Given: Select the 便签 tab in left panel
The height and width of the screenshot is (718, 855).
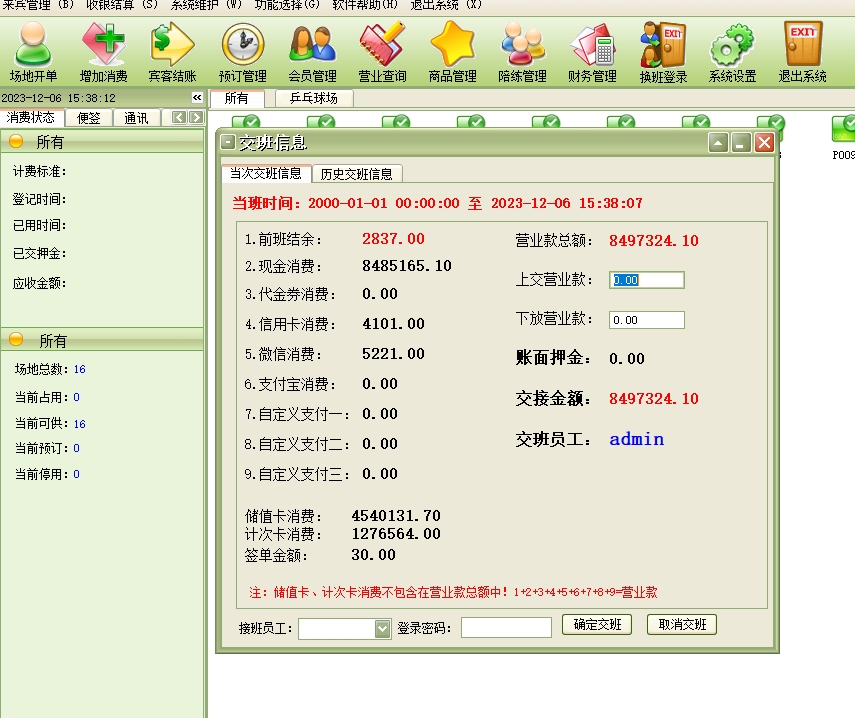Looking at the screenshot, I should point(89,118).
